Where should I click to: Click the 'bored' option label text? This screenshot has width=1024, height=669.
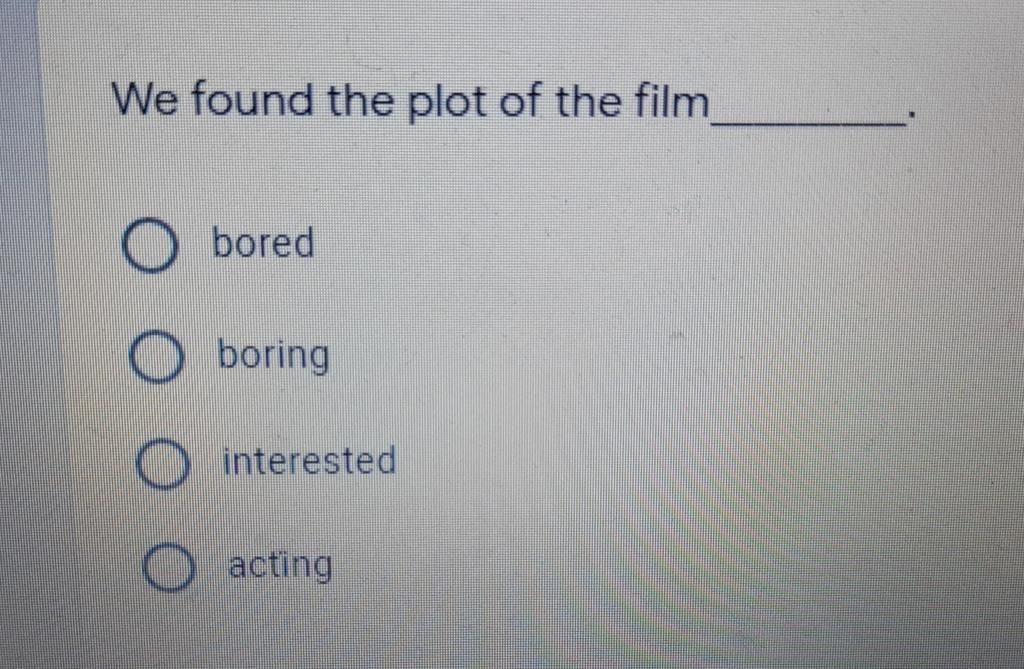263,242
